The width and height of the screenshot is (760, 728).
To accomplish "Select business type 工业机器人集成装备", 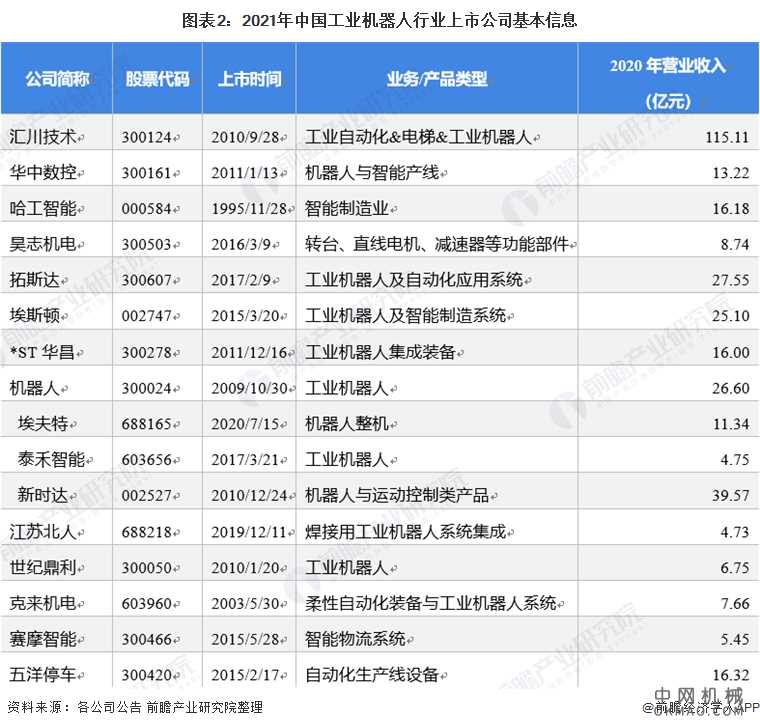I will [x=380, y=352].
